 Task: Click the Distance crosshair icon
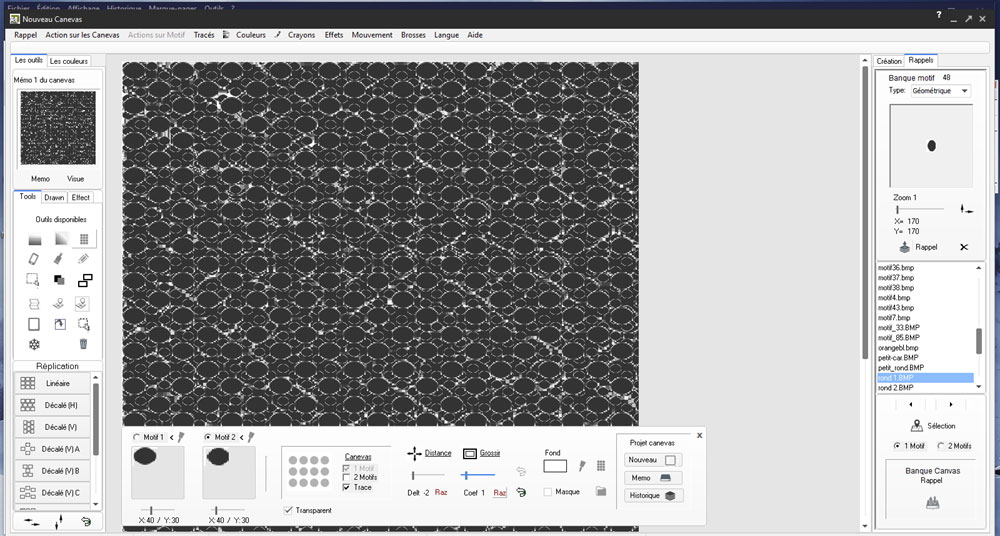point(414,453)
